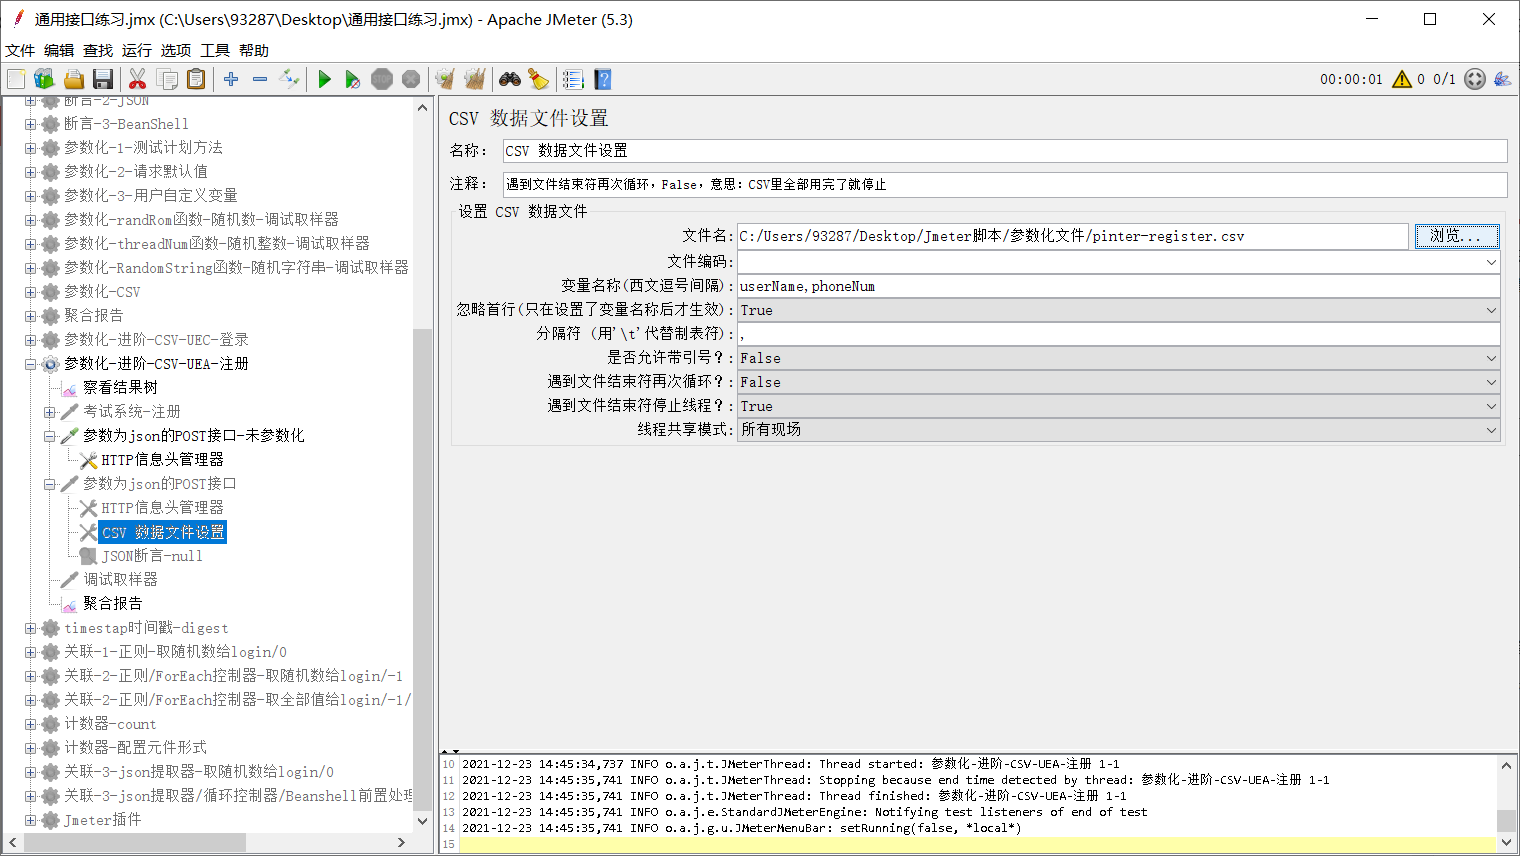Open the Templates toolbar icon

point(44,79)
